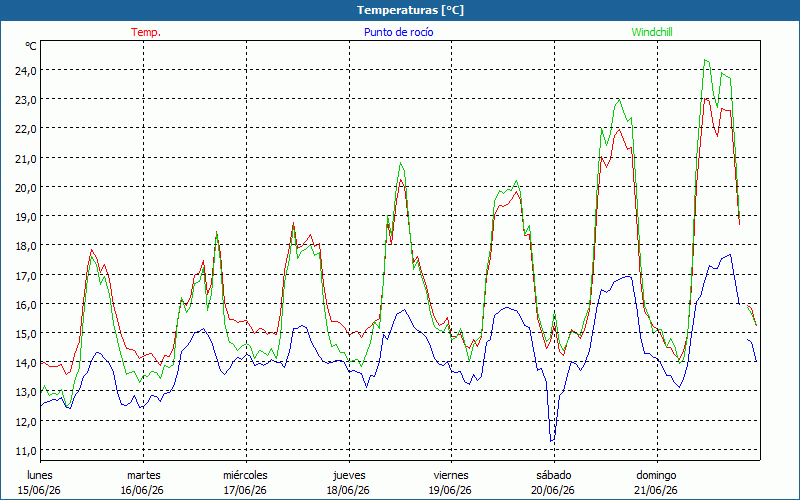
Task: Click the Temperaturas [°C] chart title
Action: coord(410,10)
